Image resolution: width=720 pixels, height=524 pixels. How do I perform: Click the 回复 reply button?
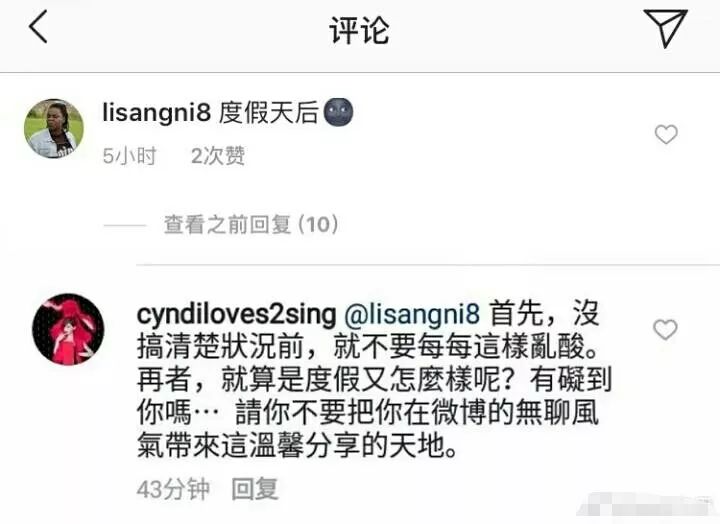point(255,489)
